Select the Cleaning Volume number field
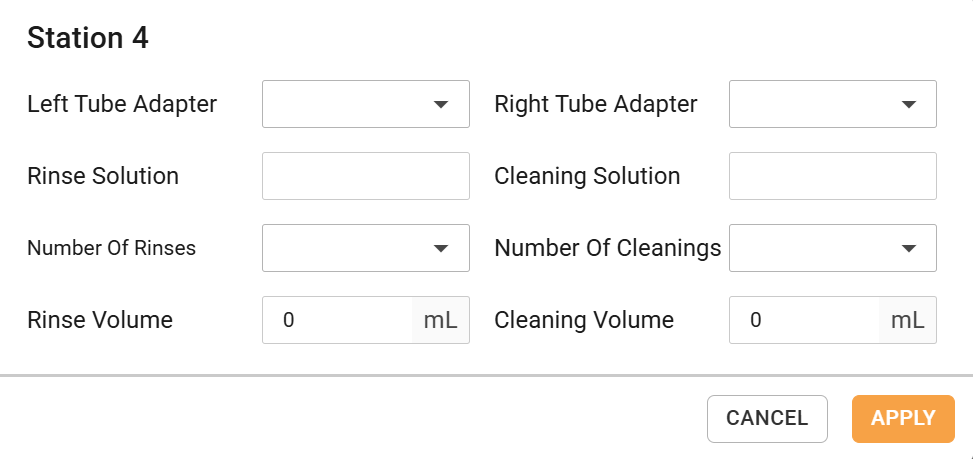Screen dimensions: 973x459 click(x=804, y=320)
